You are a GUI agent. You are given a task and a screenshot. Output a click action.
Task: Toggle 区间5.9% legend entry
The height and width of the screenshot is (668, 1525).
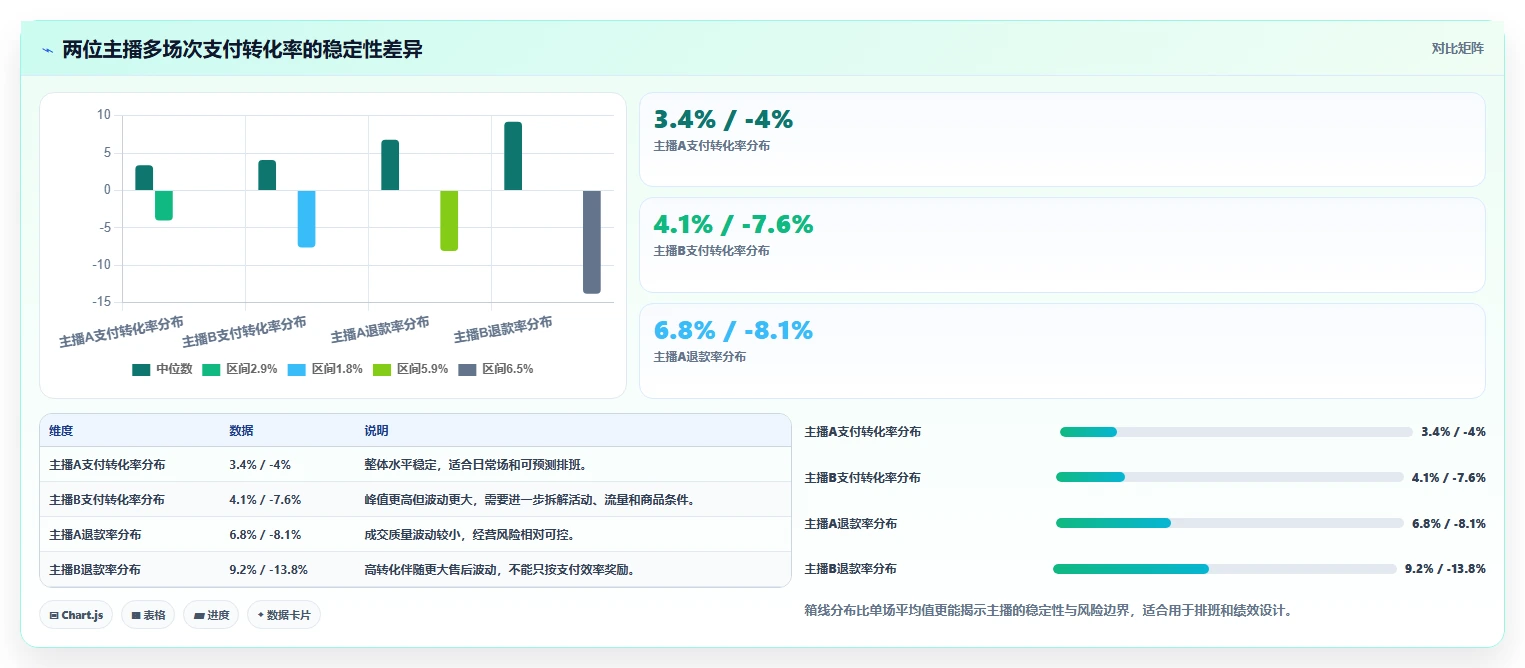coord(410,369)
